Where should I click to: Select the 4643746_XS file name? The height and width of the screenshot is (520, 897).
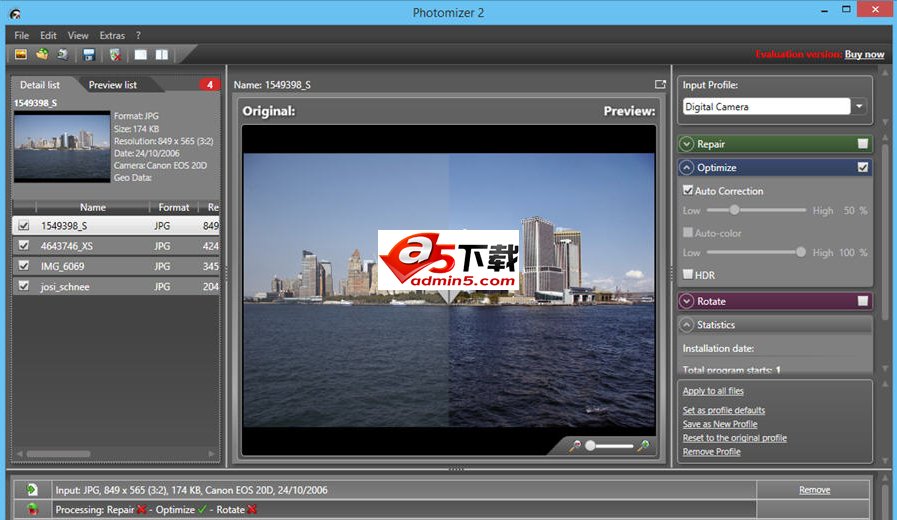coord(66,246)
